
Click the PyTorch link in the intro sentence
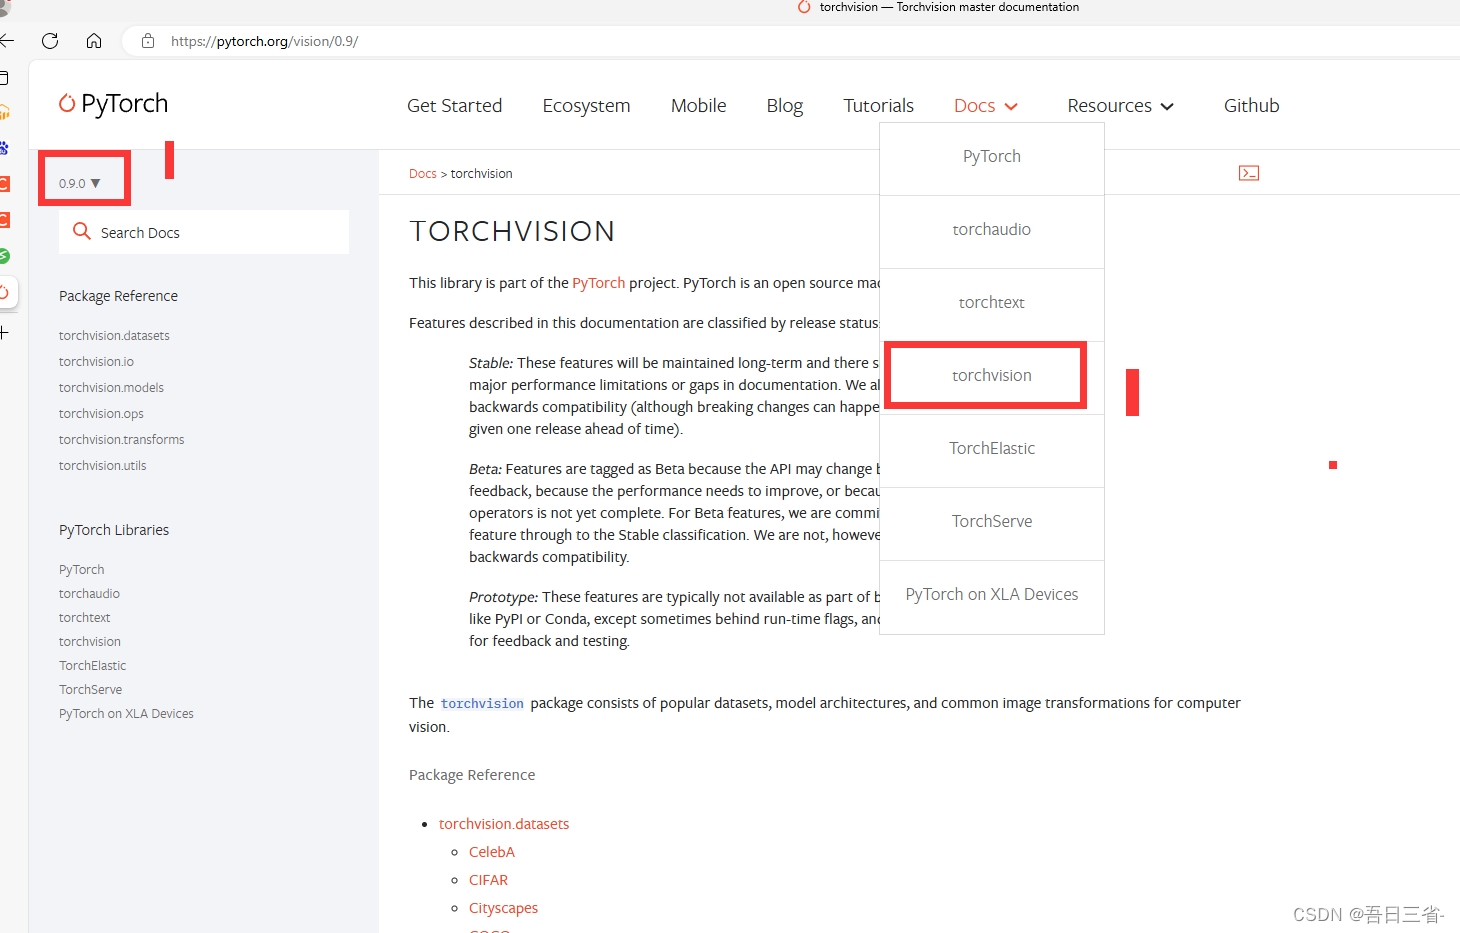click(x=598, y=283)
